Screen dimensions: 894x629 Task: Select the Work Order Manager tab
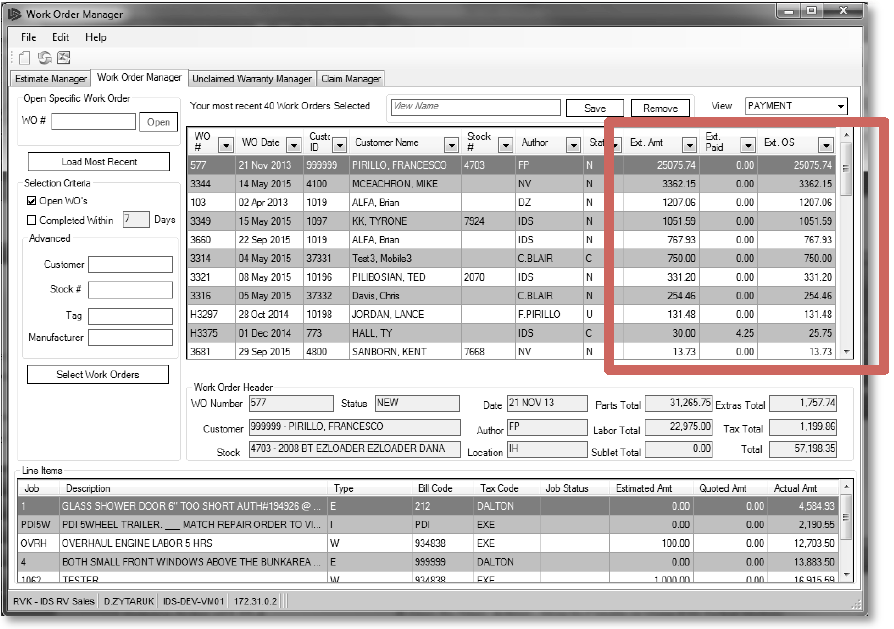pos(139,78)
